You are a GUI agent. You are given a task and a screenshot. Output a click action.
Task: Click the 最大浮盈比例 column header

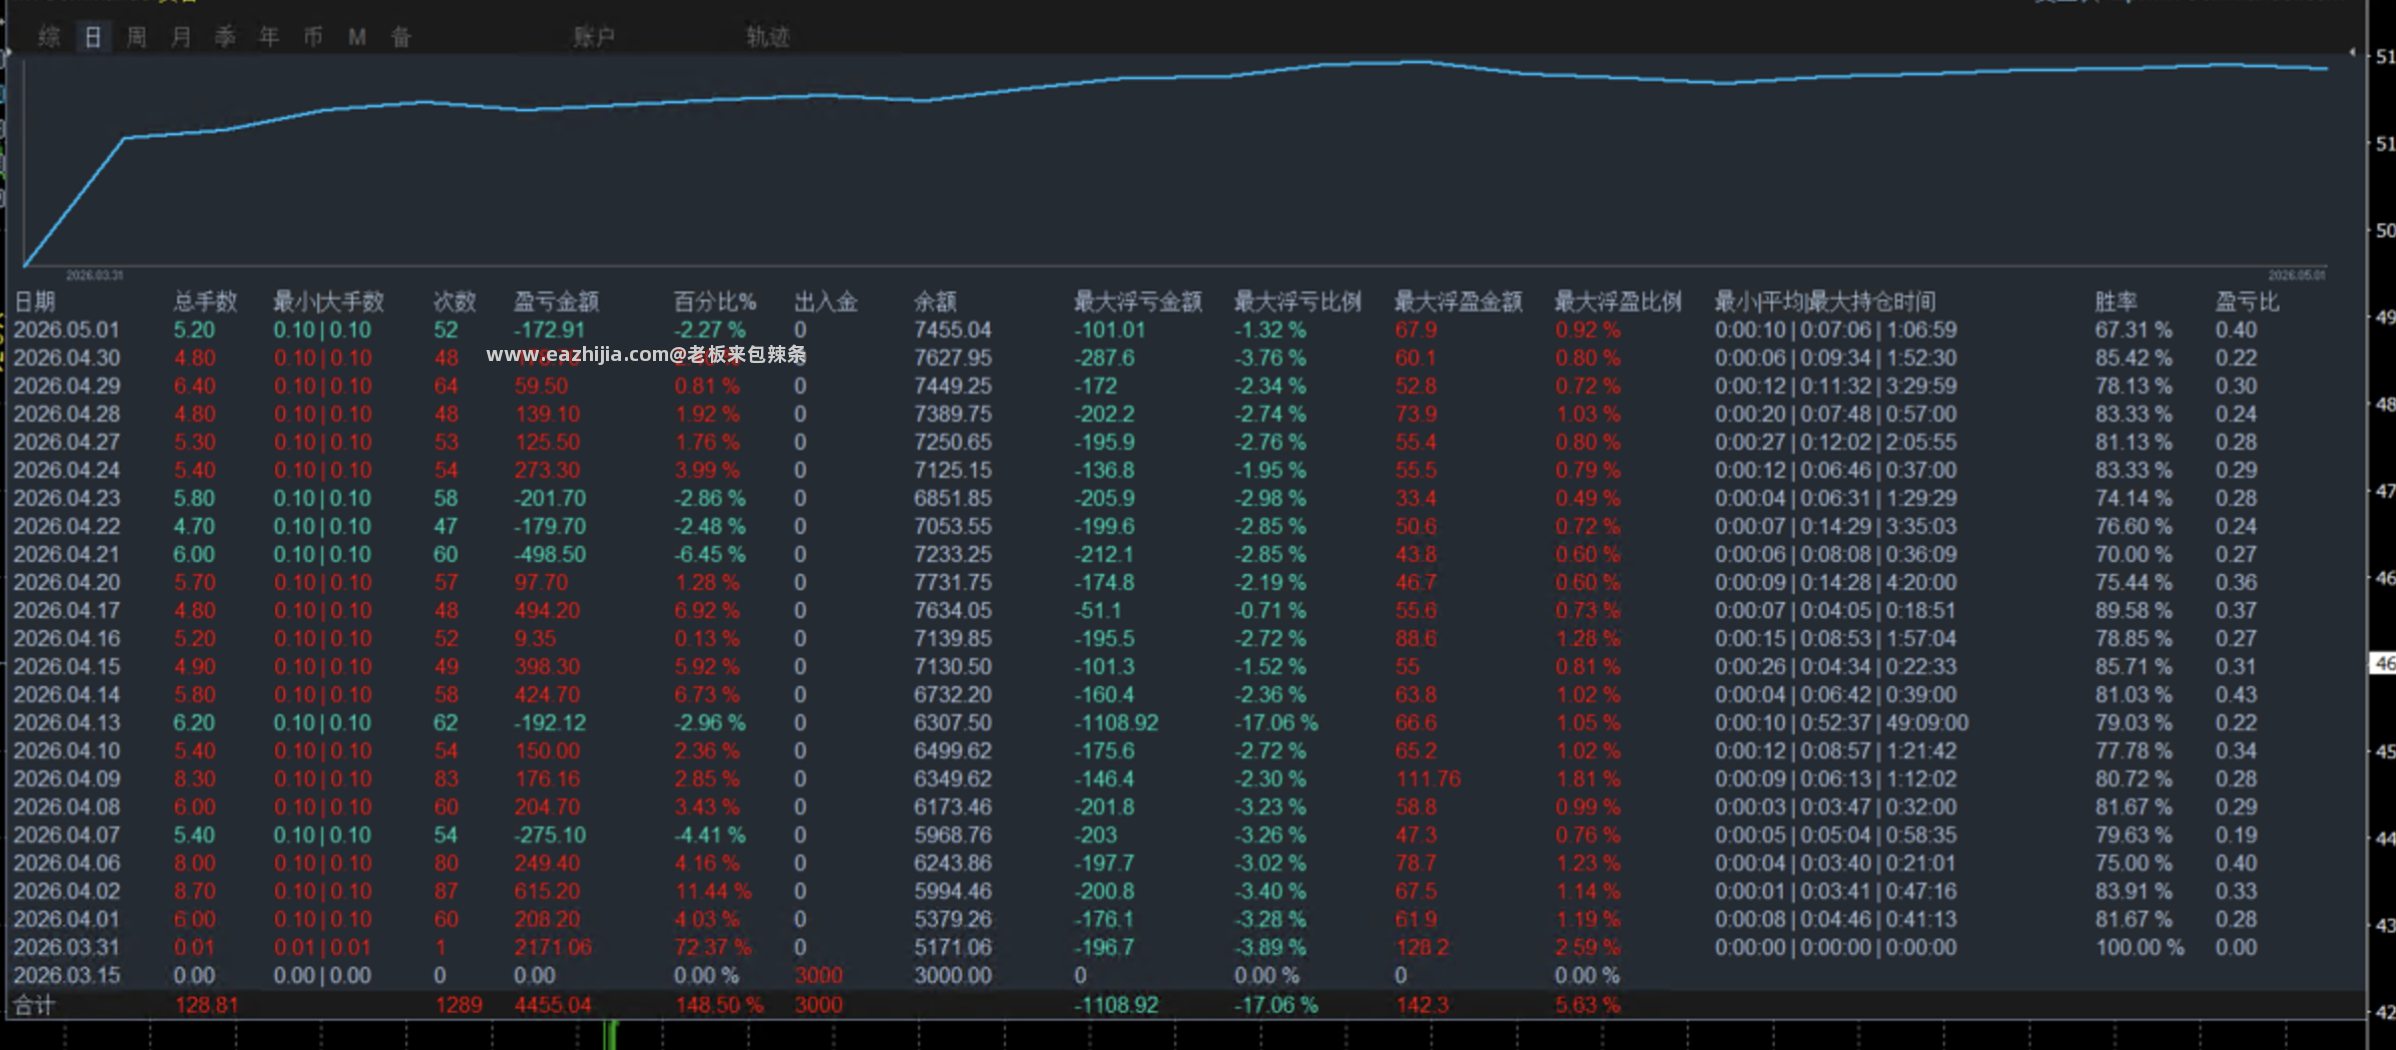[x=1618, y=301]
